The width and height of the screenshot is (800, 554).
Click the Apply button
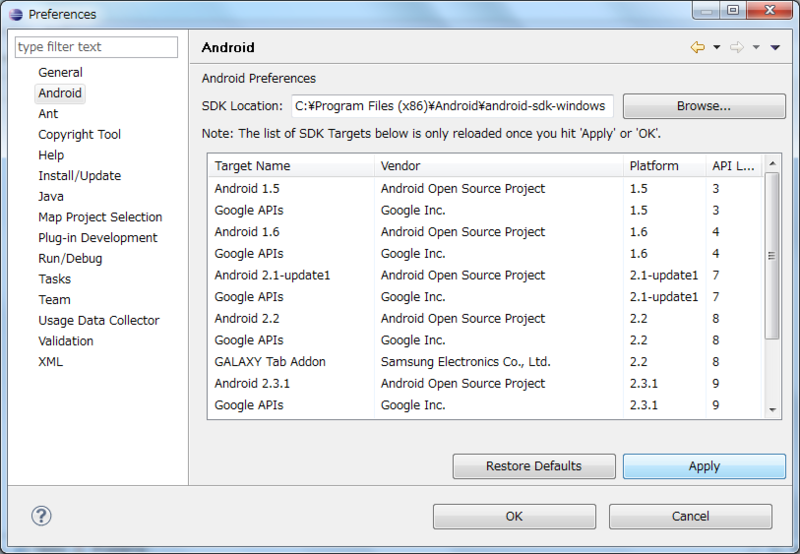[704, 466]
